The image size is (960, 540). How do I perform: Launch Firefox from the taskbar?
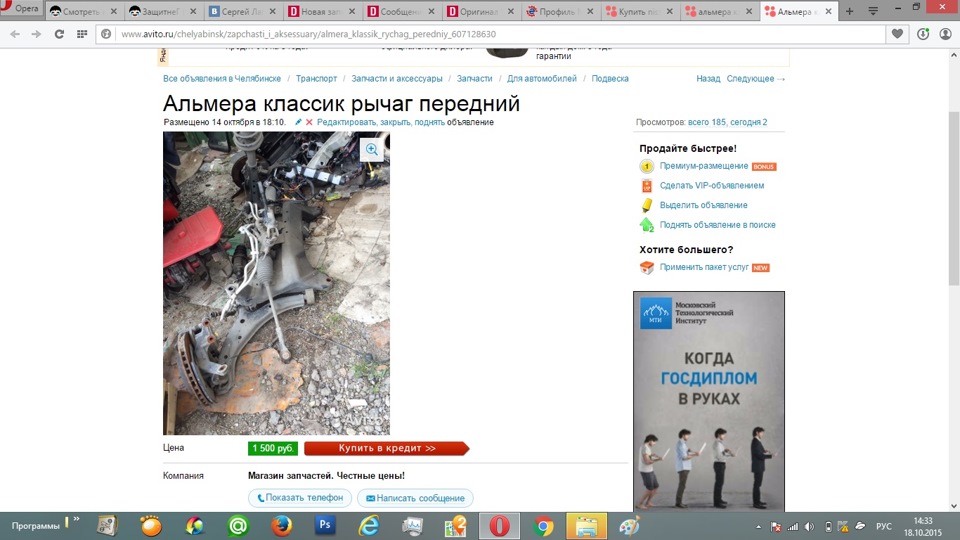pyautogui.click(x=282, y=526)
